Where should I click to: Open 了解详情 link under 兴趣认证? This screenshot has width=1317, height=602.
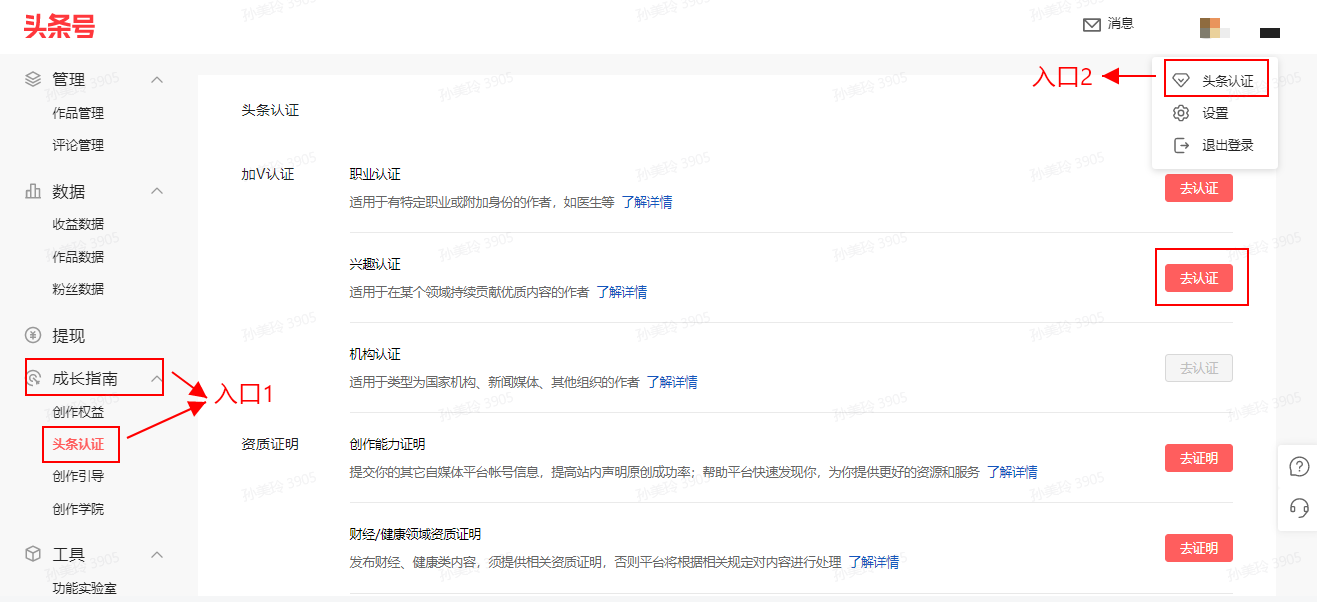[x=622, y=292]
